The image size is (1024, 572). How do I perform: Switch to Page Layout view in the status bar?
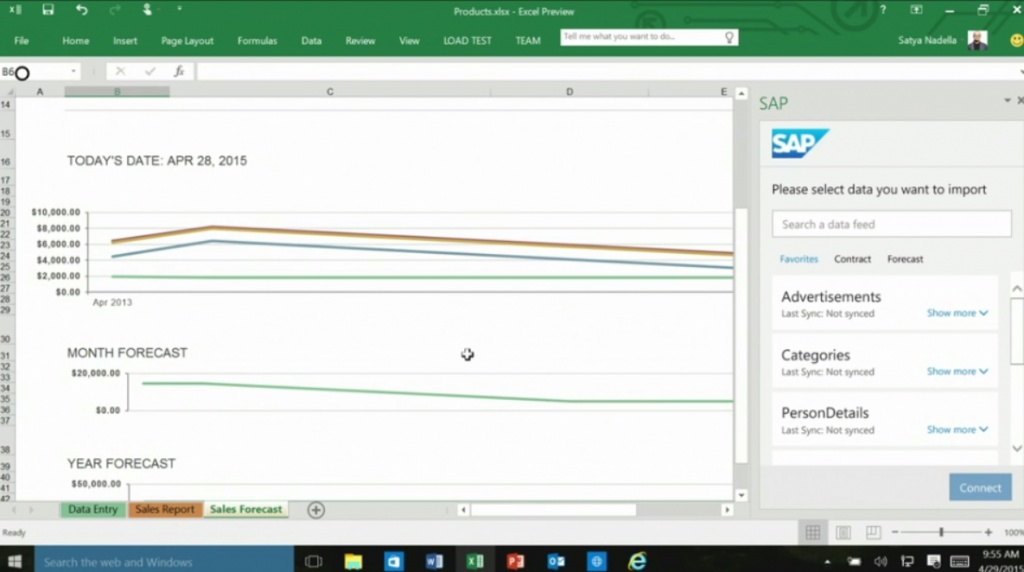tap(843, 533)
